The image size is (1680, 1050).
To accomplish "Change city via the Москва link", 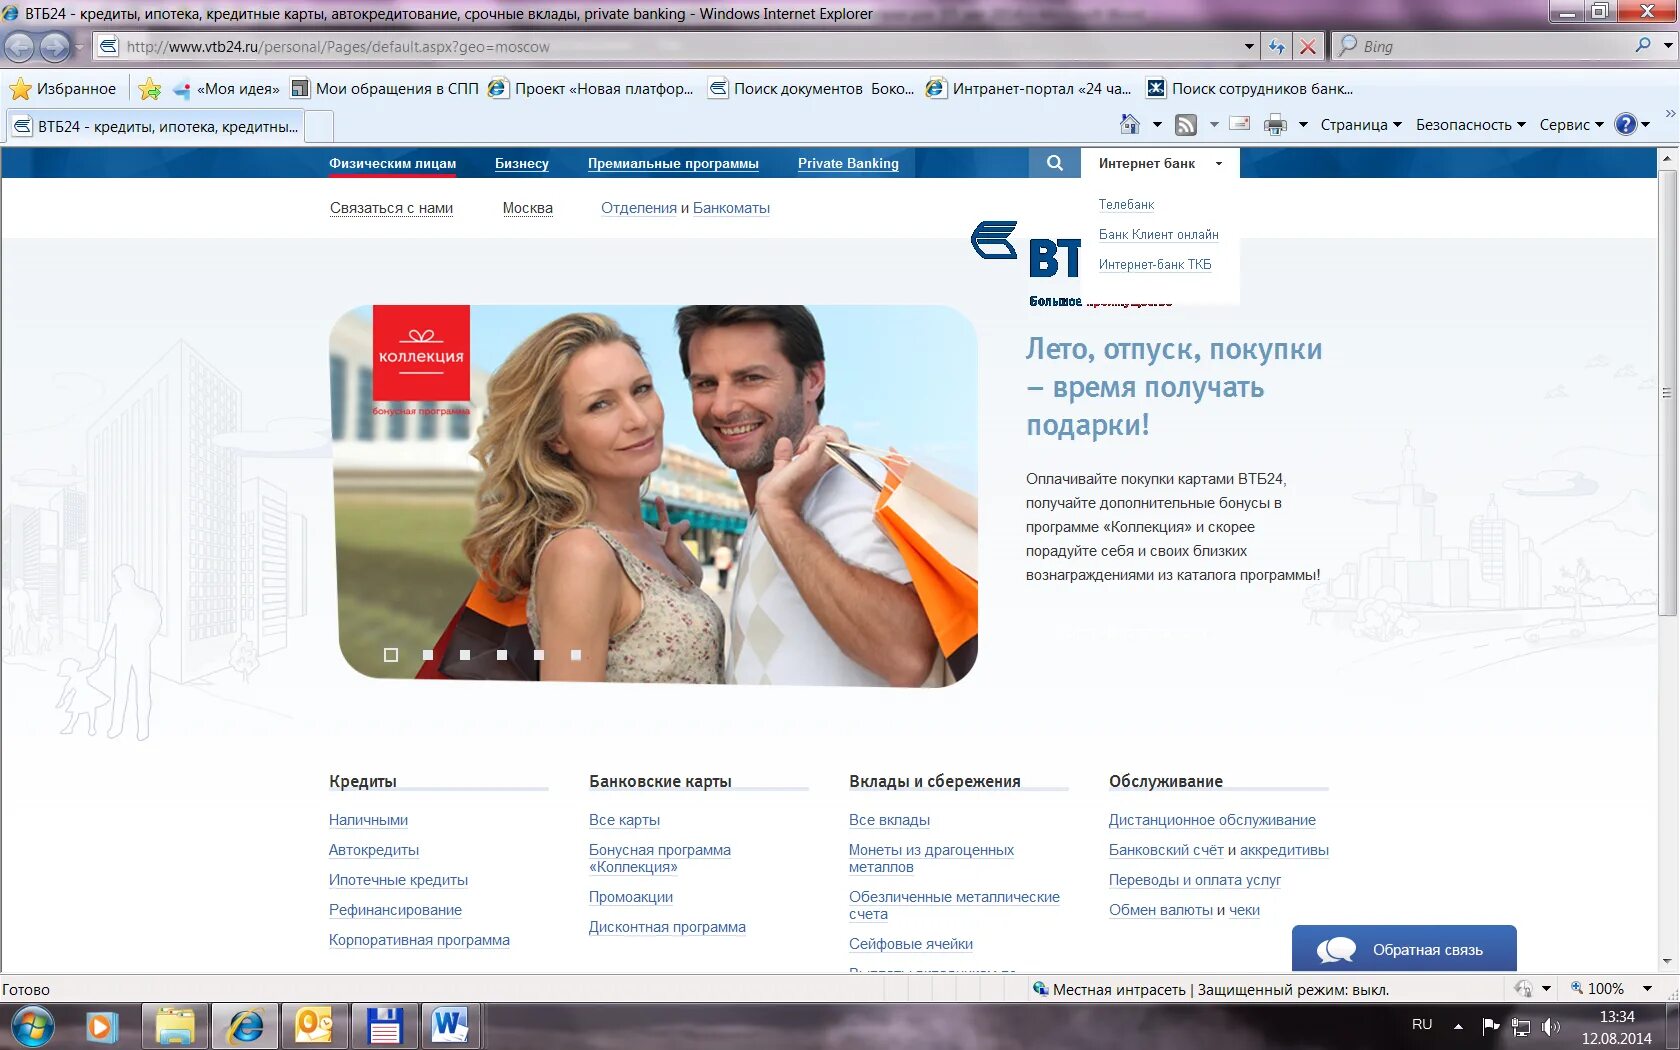I will point(528,208).
